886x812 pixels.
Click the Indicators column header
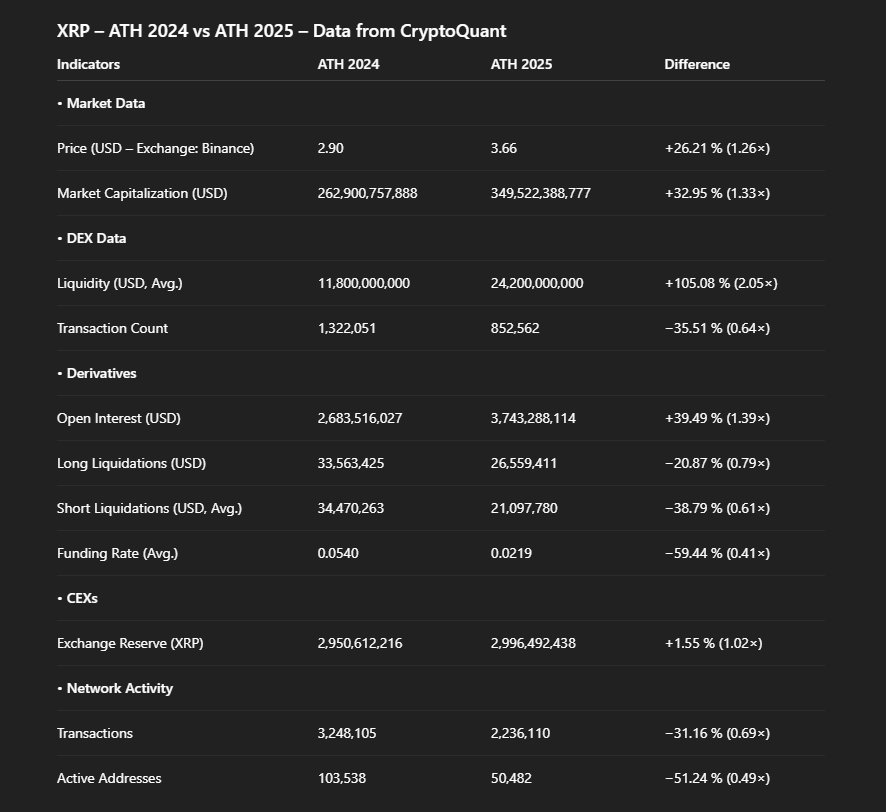pos(88,64)
